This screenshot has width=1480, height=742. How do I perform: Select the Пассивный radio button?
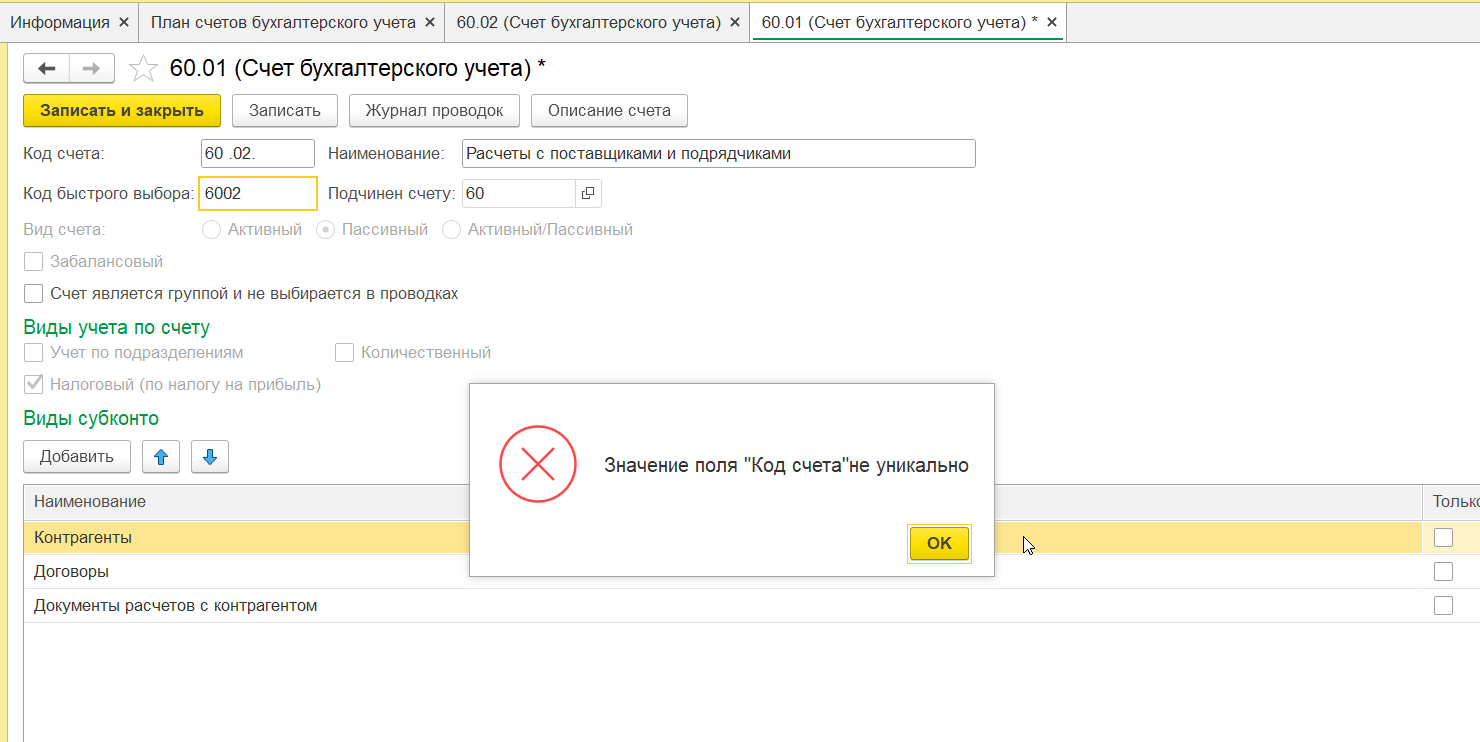(325, 230)
